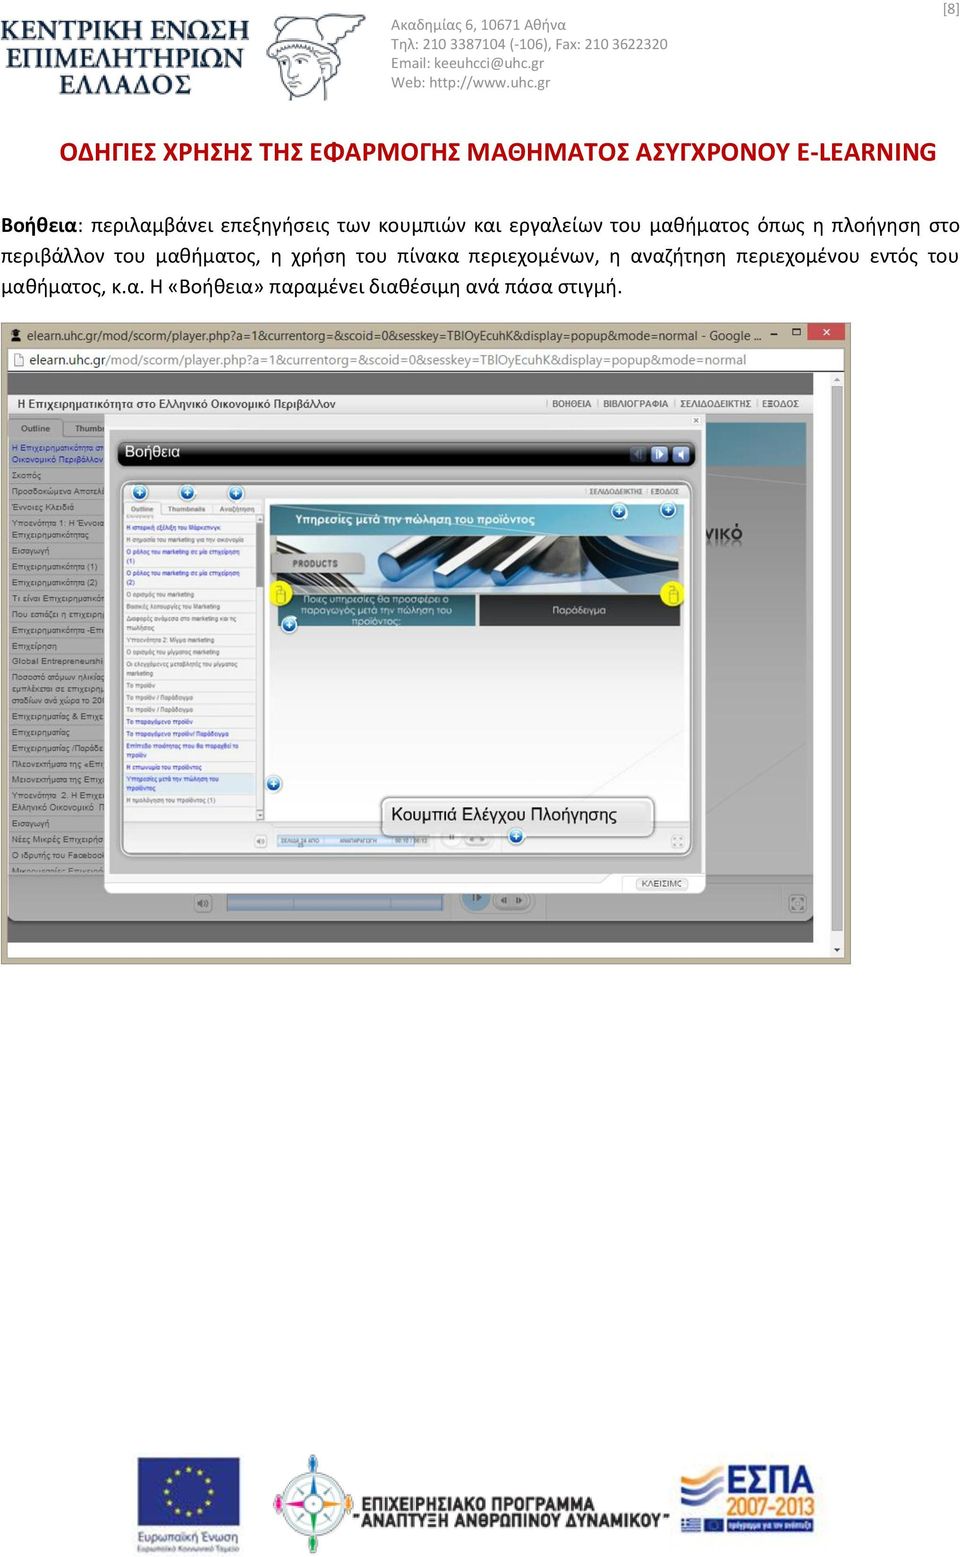Select 'Το παραγόμενο προϊόν' in the help outline
This screenshot has width=960, height=1557.
pyautogui.click(x=159, y=721)
